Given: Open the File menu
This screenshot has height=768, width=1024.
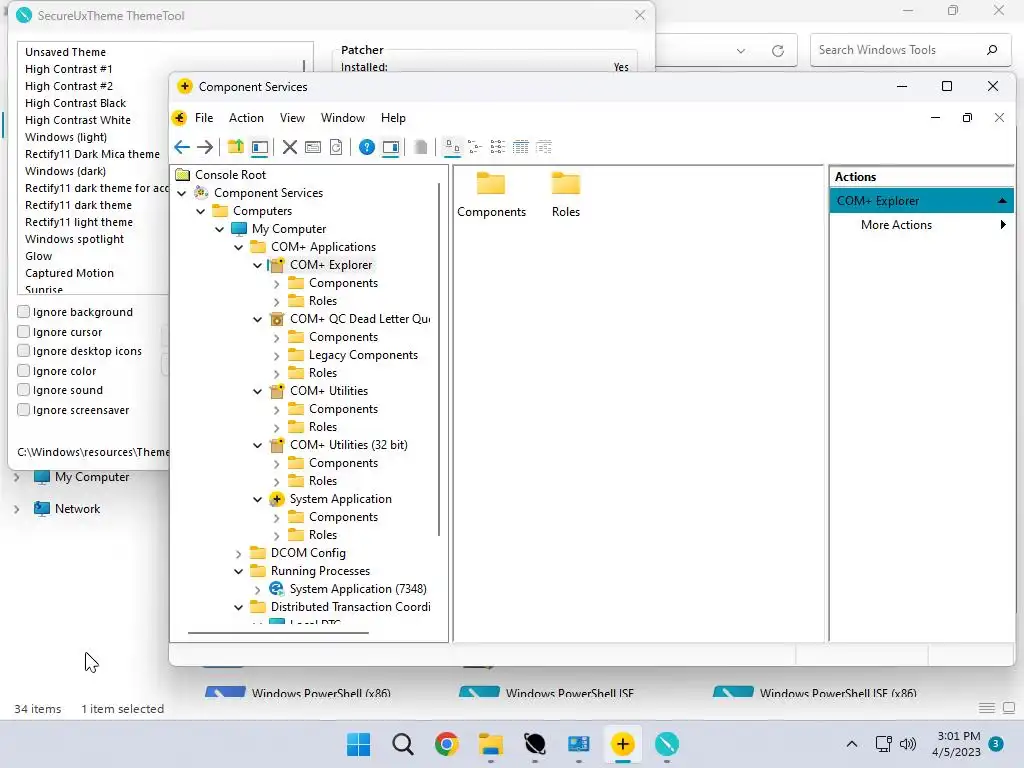Looking at the screenshot, I should [x=204, y=118].
